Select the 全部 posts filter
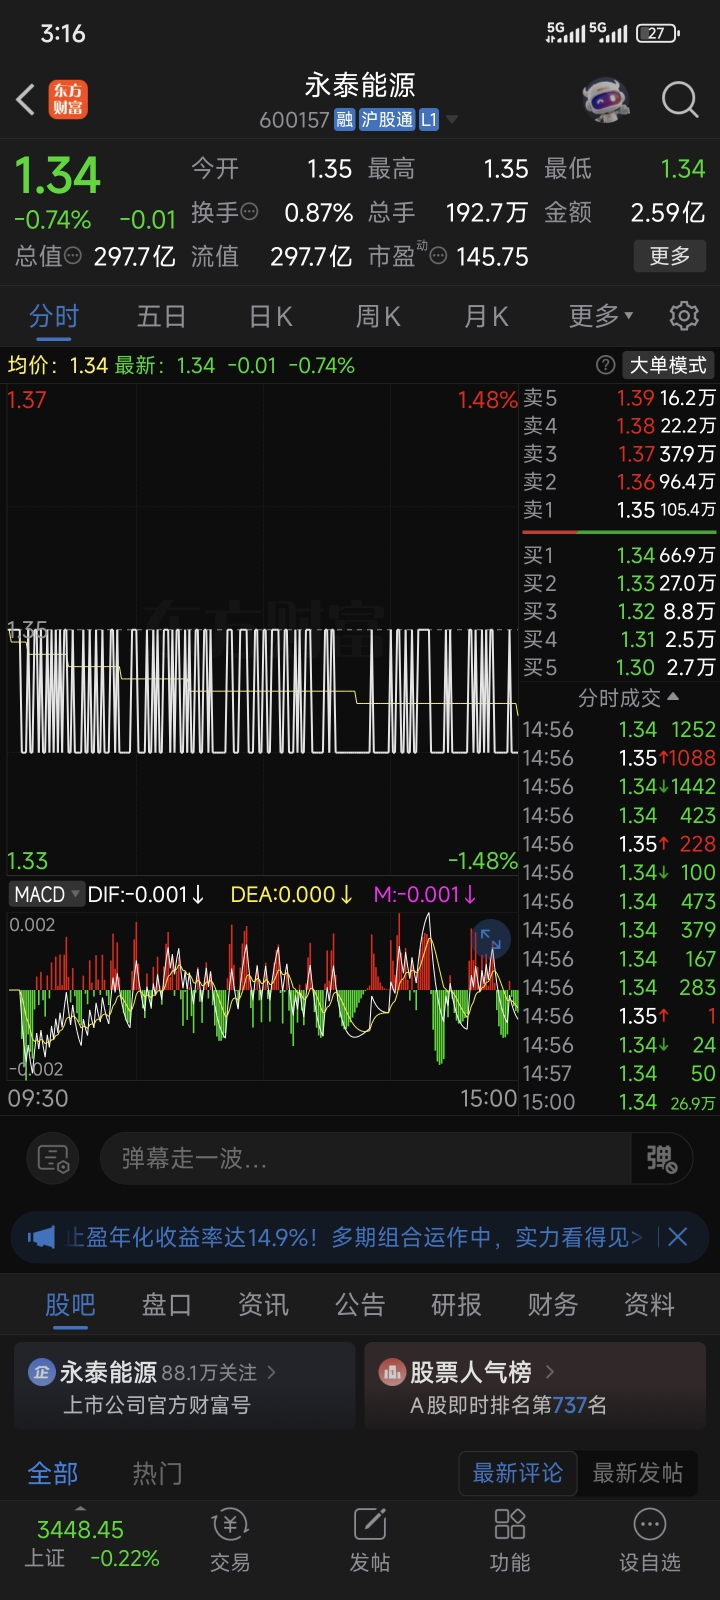720x1600 pixels. [53, 1473]
